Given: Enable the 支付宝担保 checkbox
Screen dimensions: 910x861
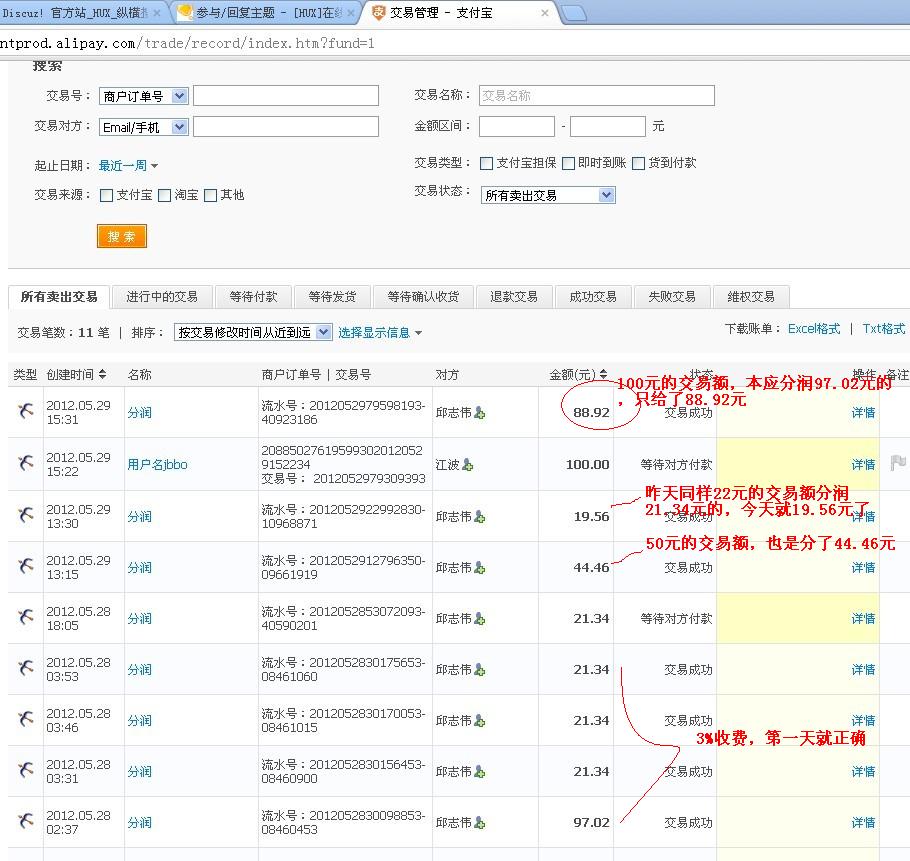Looking at the screenshot, I should (x=487, y=163).
